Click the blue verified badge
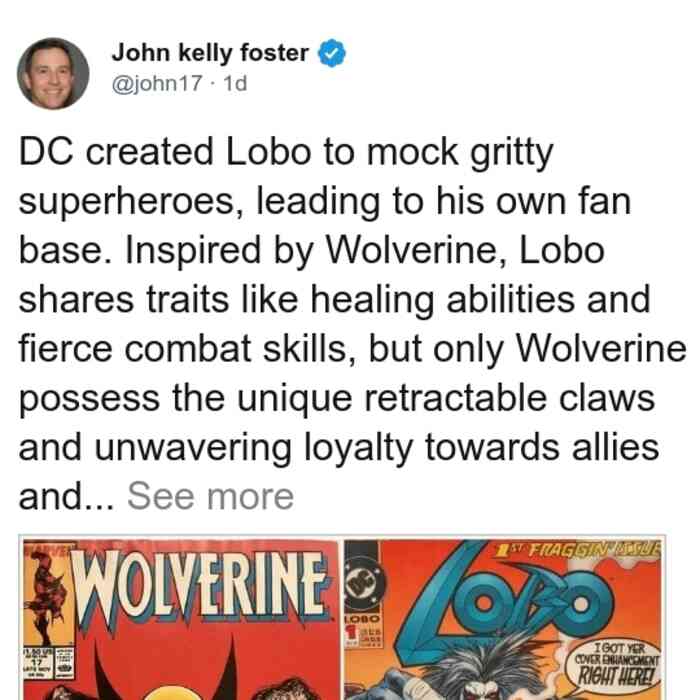This screenshot has width=700, height=700. click(332, 53)
